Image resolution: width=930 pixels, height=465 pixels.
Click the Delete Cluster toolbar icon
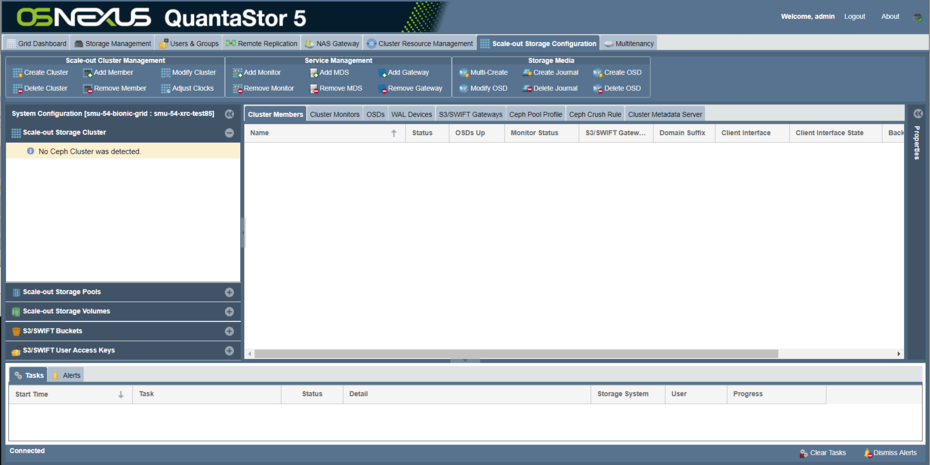click(17, 89)
